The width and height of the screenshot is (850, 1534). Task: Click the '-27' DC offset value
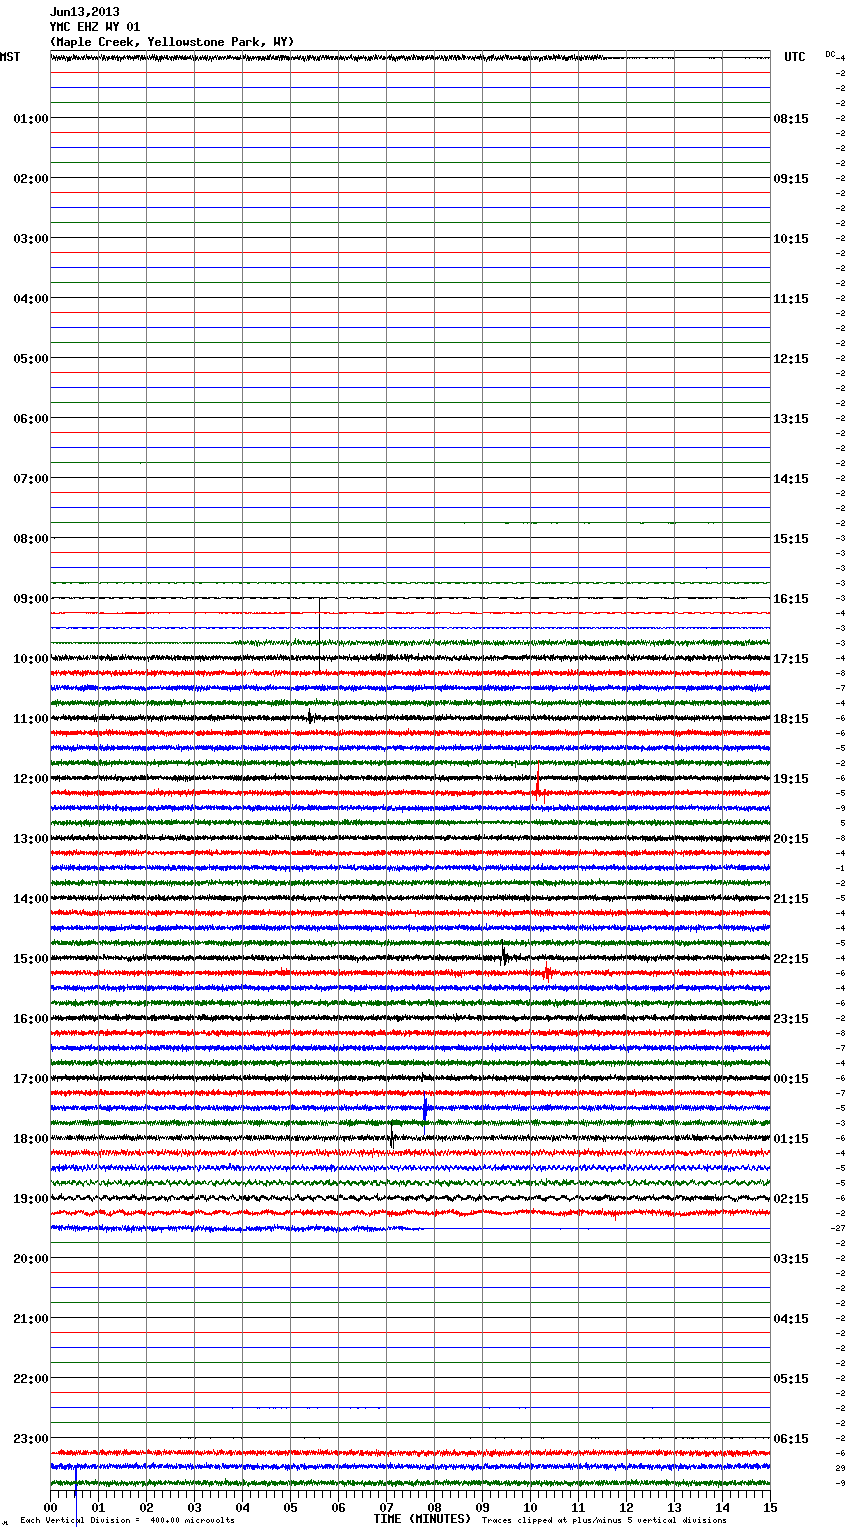pos(838,1228)
